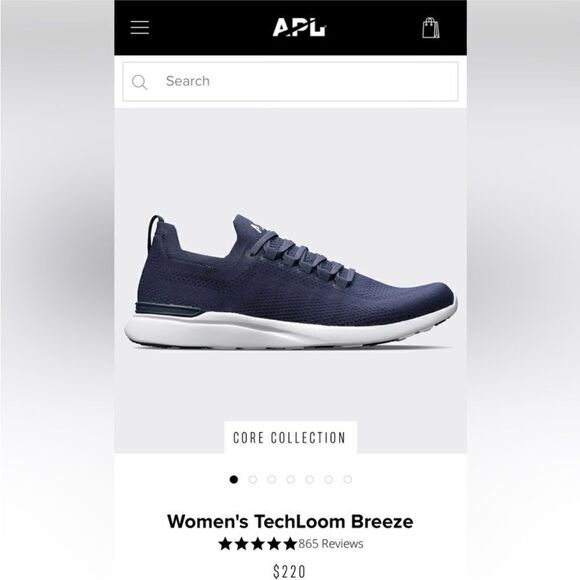Click the Search input field
Viewport: 580px width, 580px height.
(x=290, y=82)
